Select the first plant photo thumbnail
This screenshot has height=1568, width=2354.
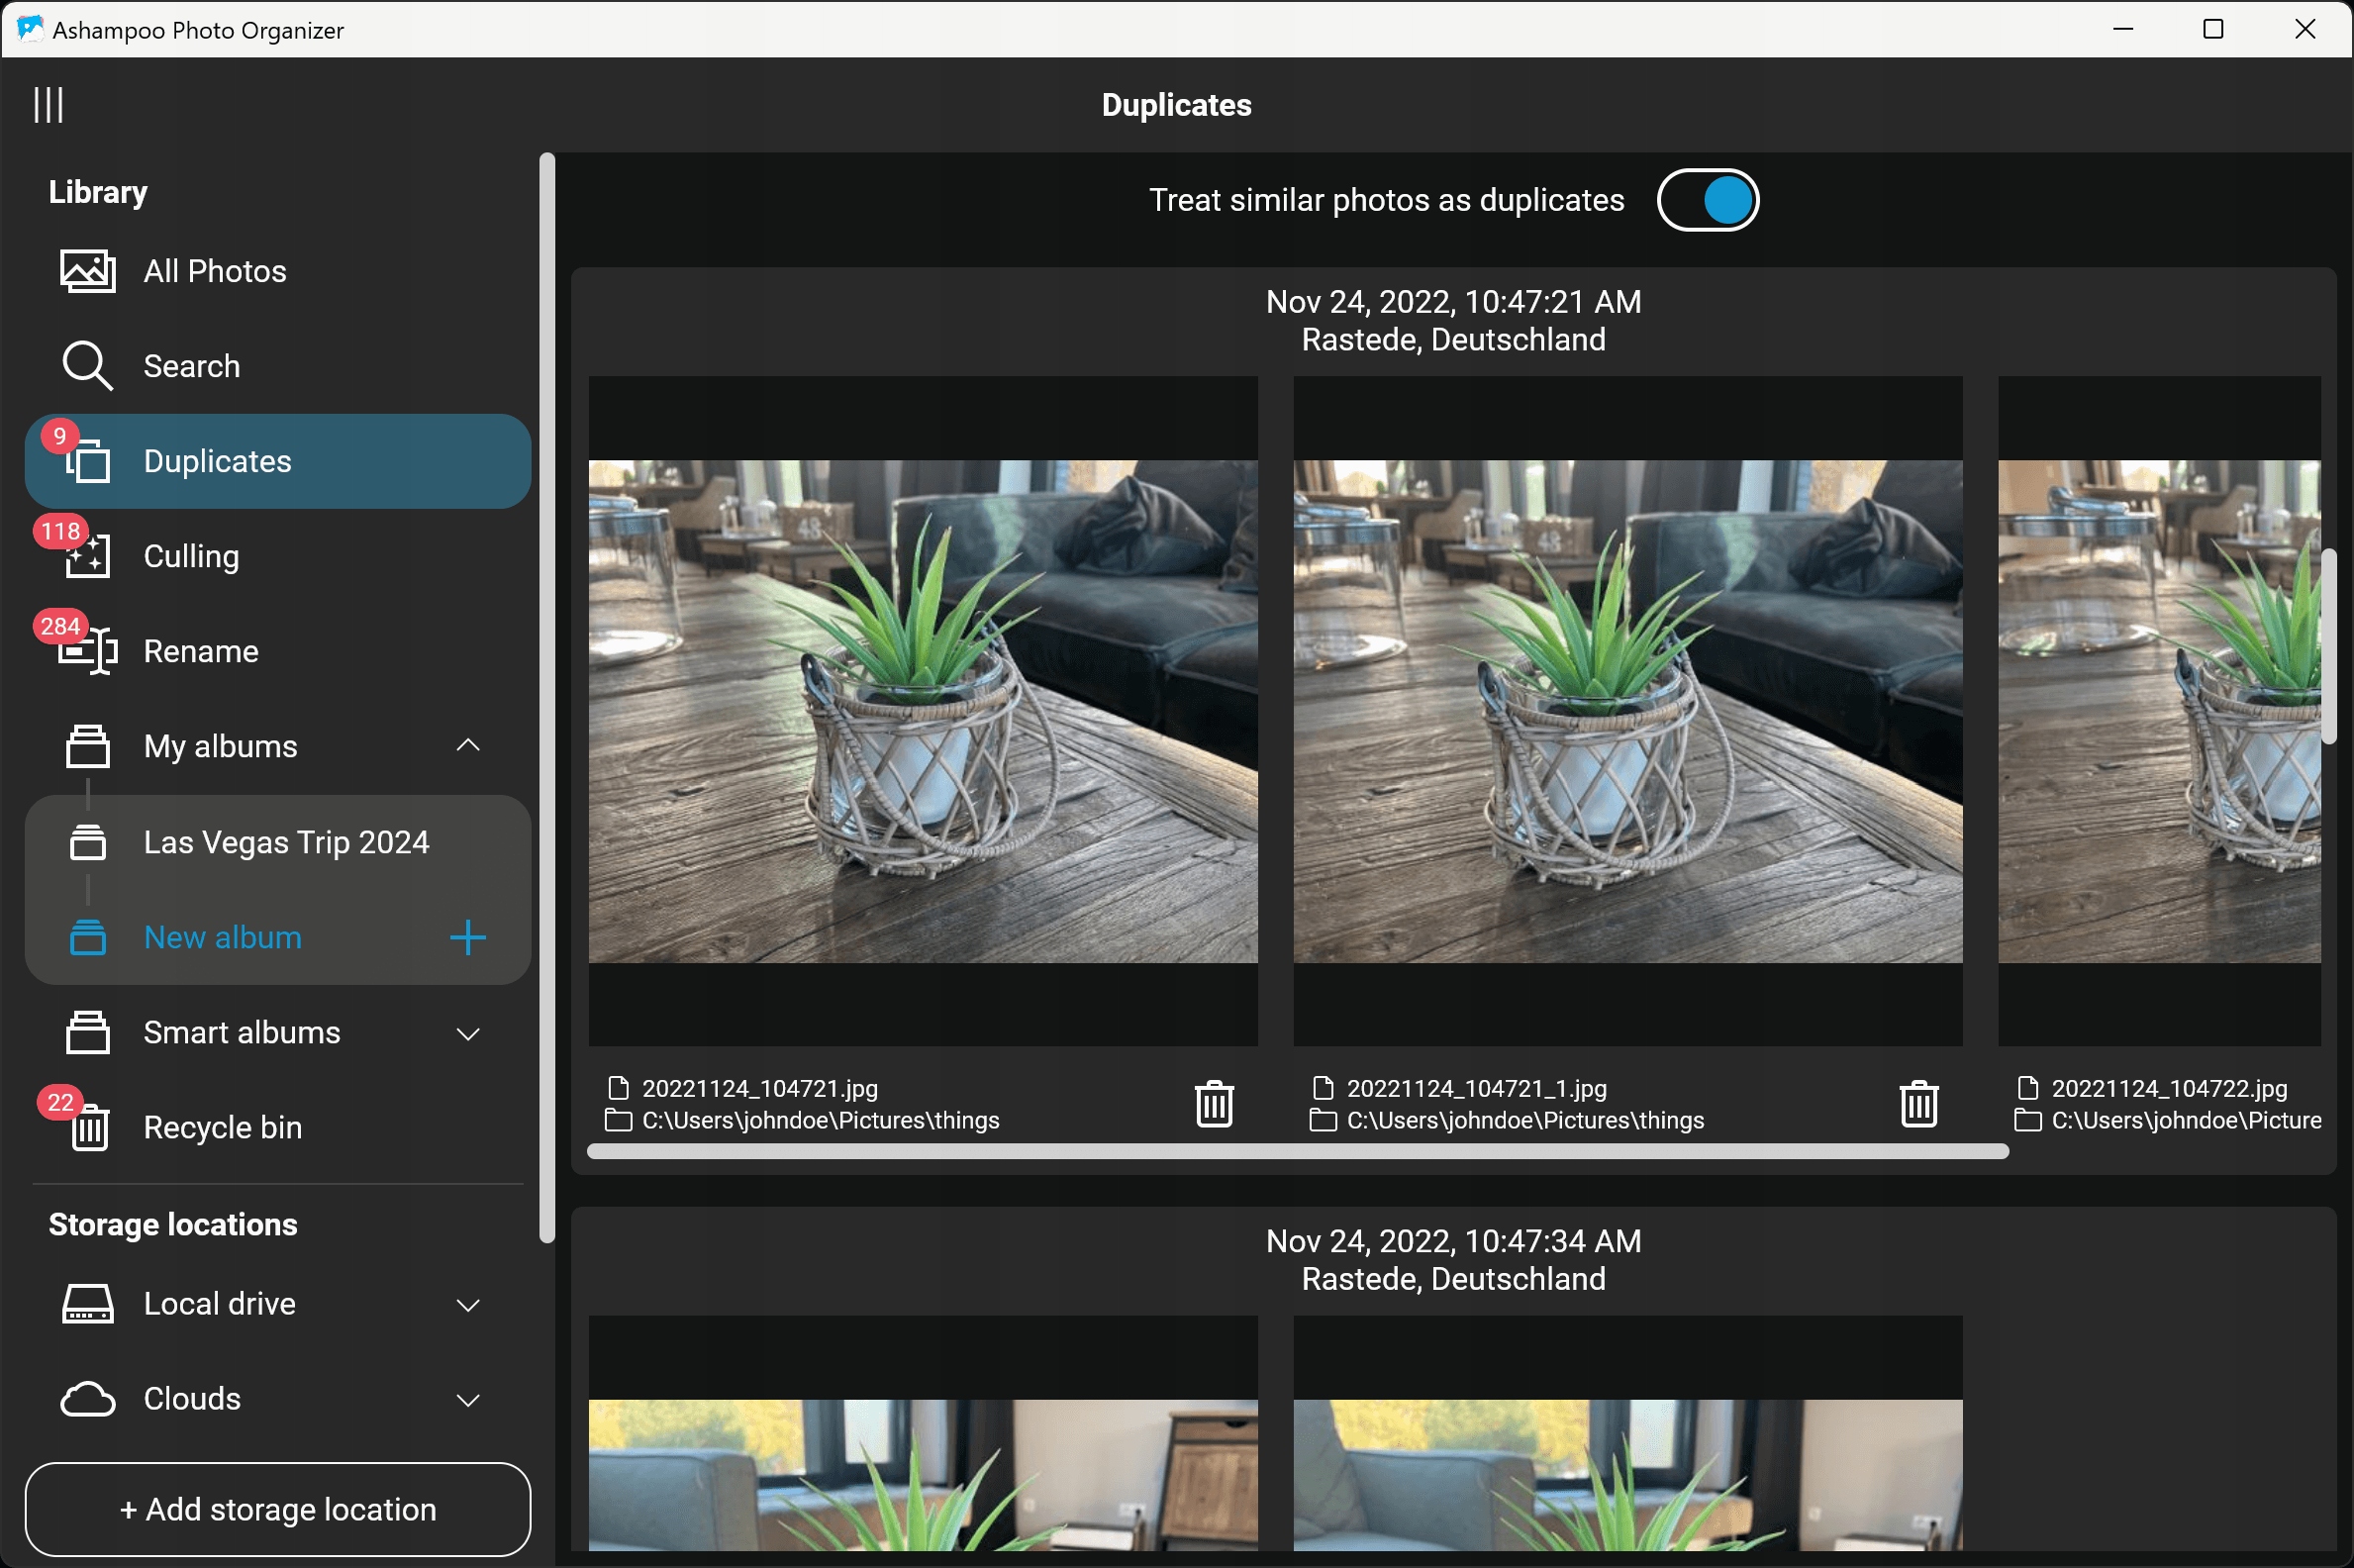pos(922,711)
